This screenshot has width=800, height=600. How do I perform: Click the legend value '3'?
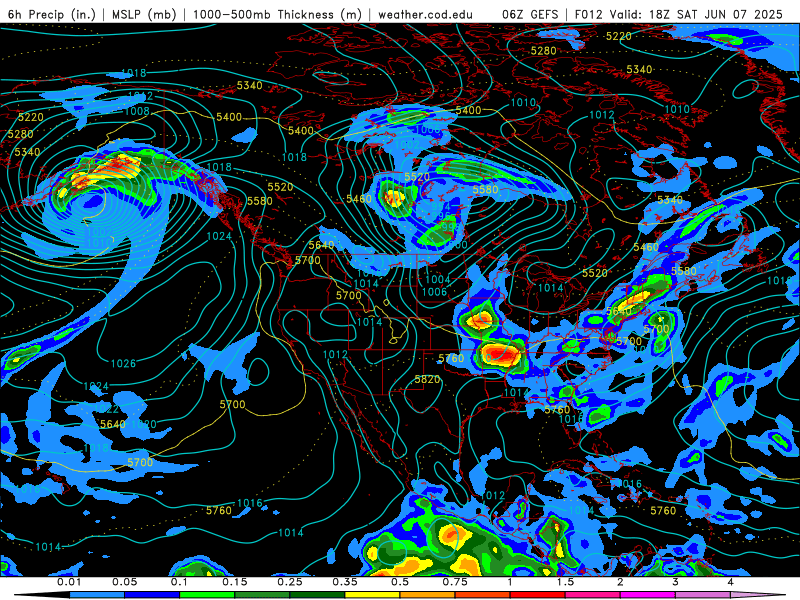pyautogui.click(x=675, y=582)
